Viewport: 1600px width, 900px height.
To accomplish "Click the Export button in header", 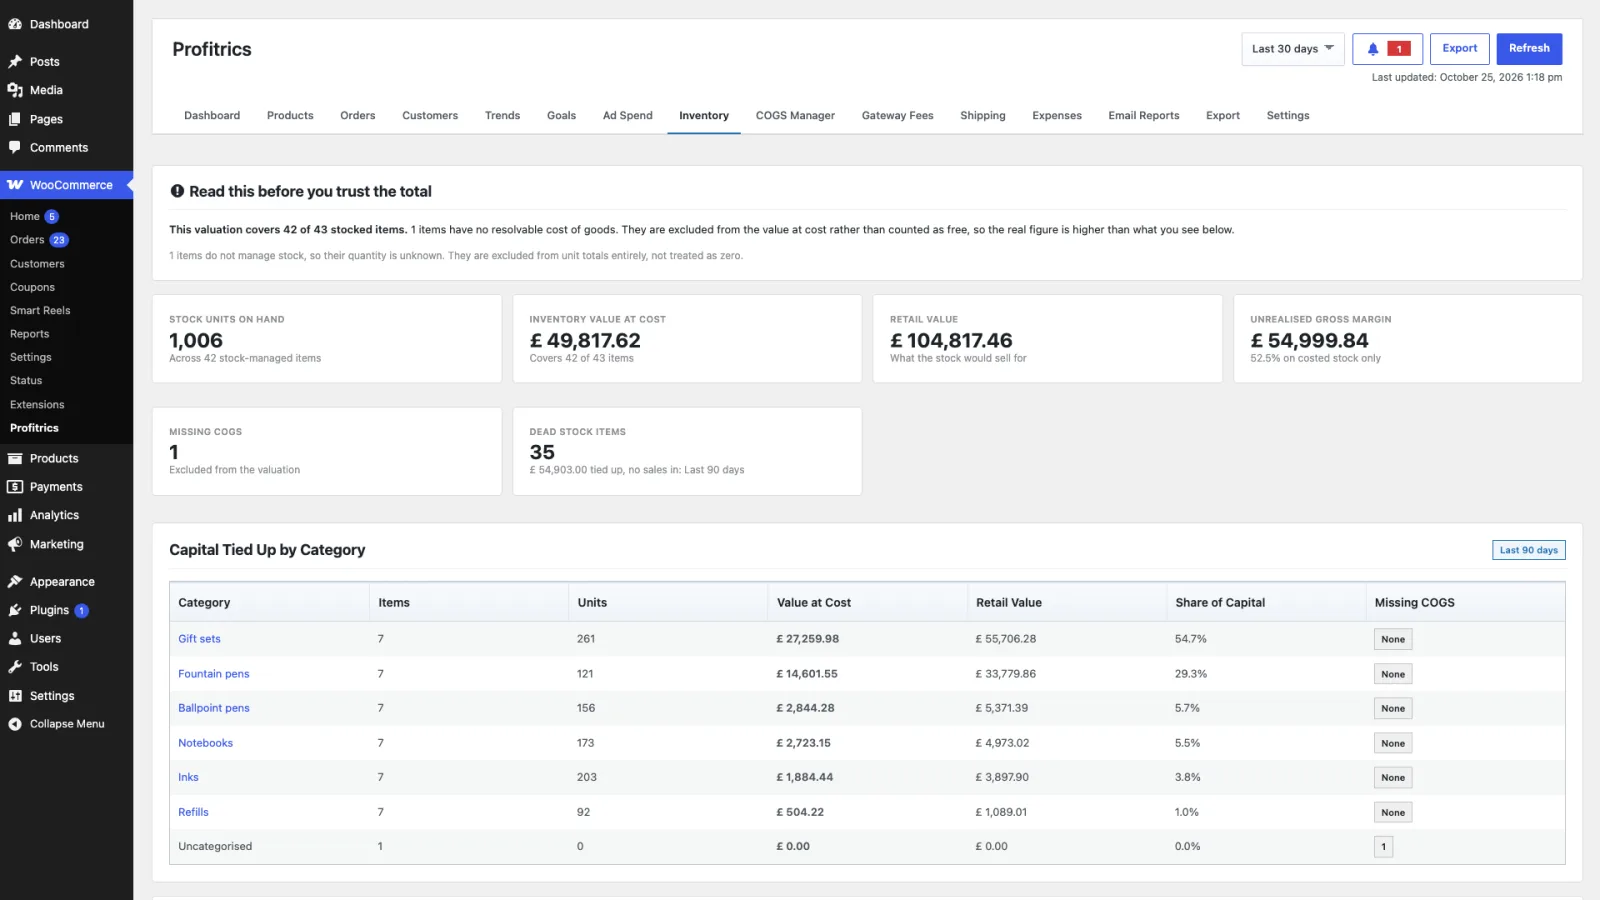I will coord(1460,49).
